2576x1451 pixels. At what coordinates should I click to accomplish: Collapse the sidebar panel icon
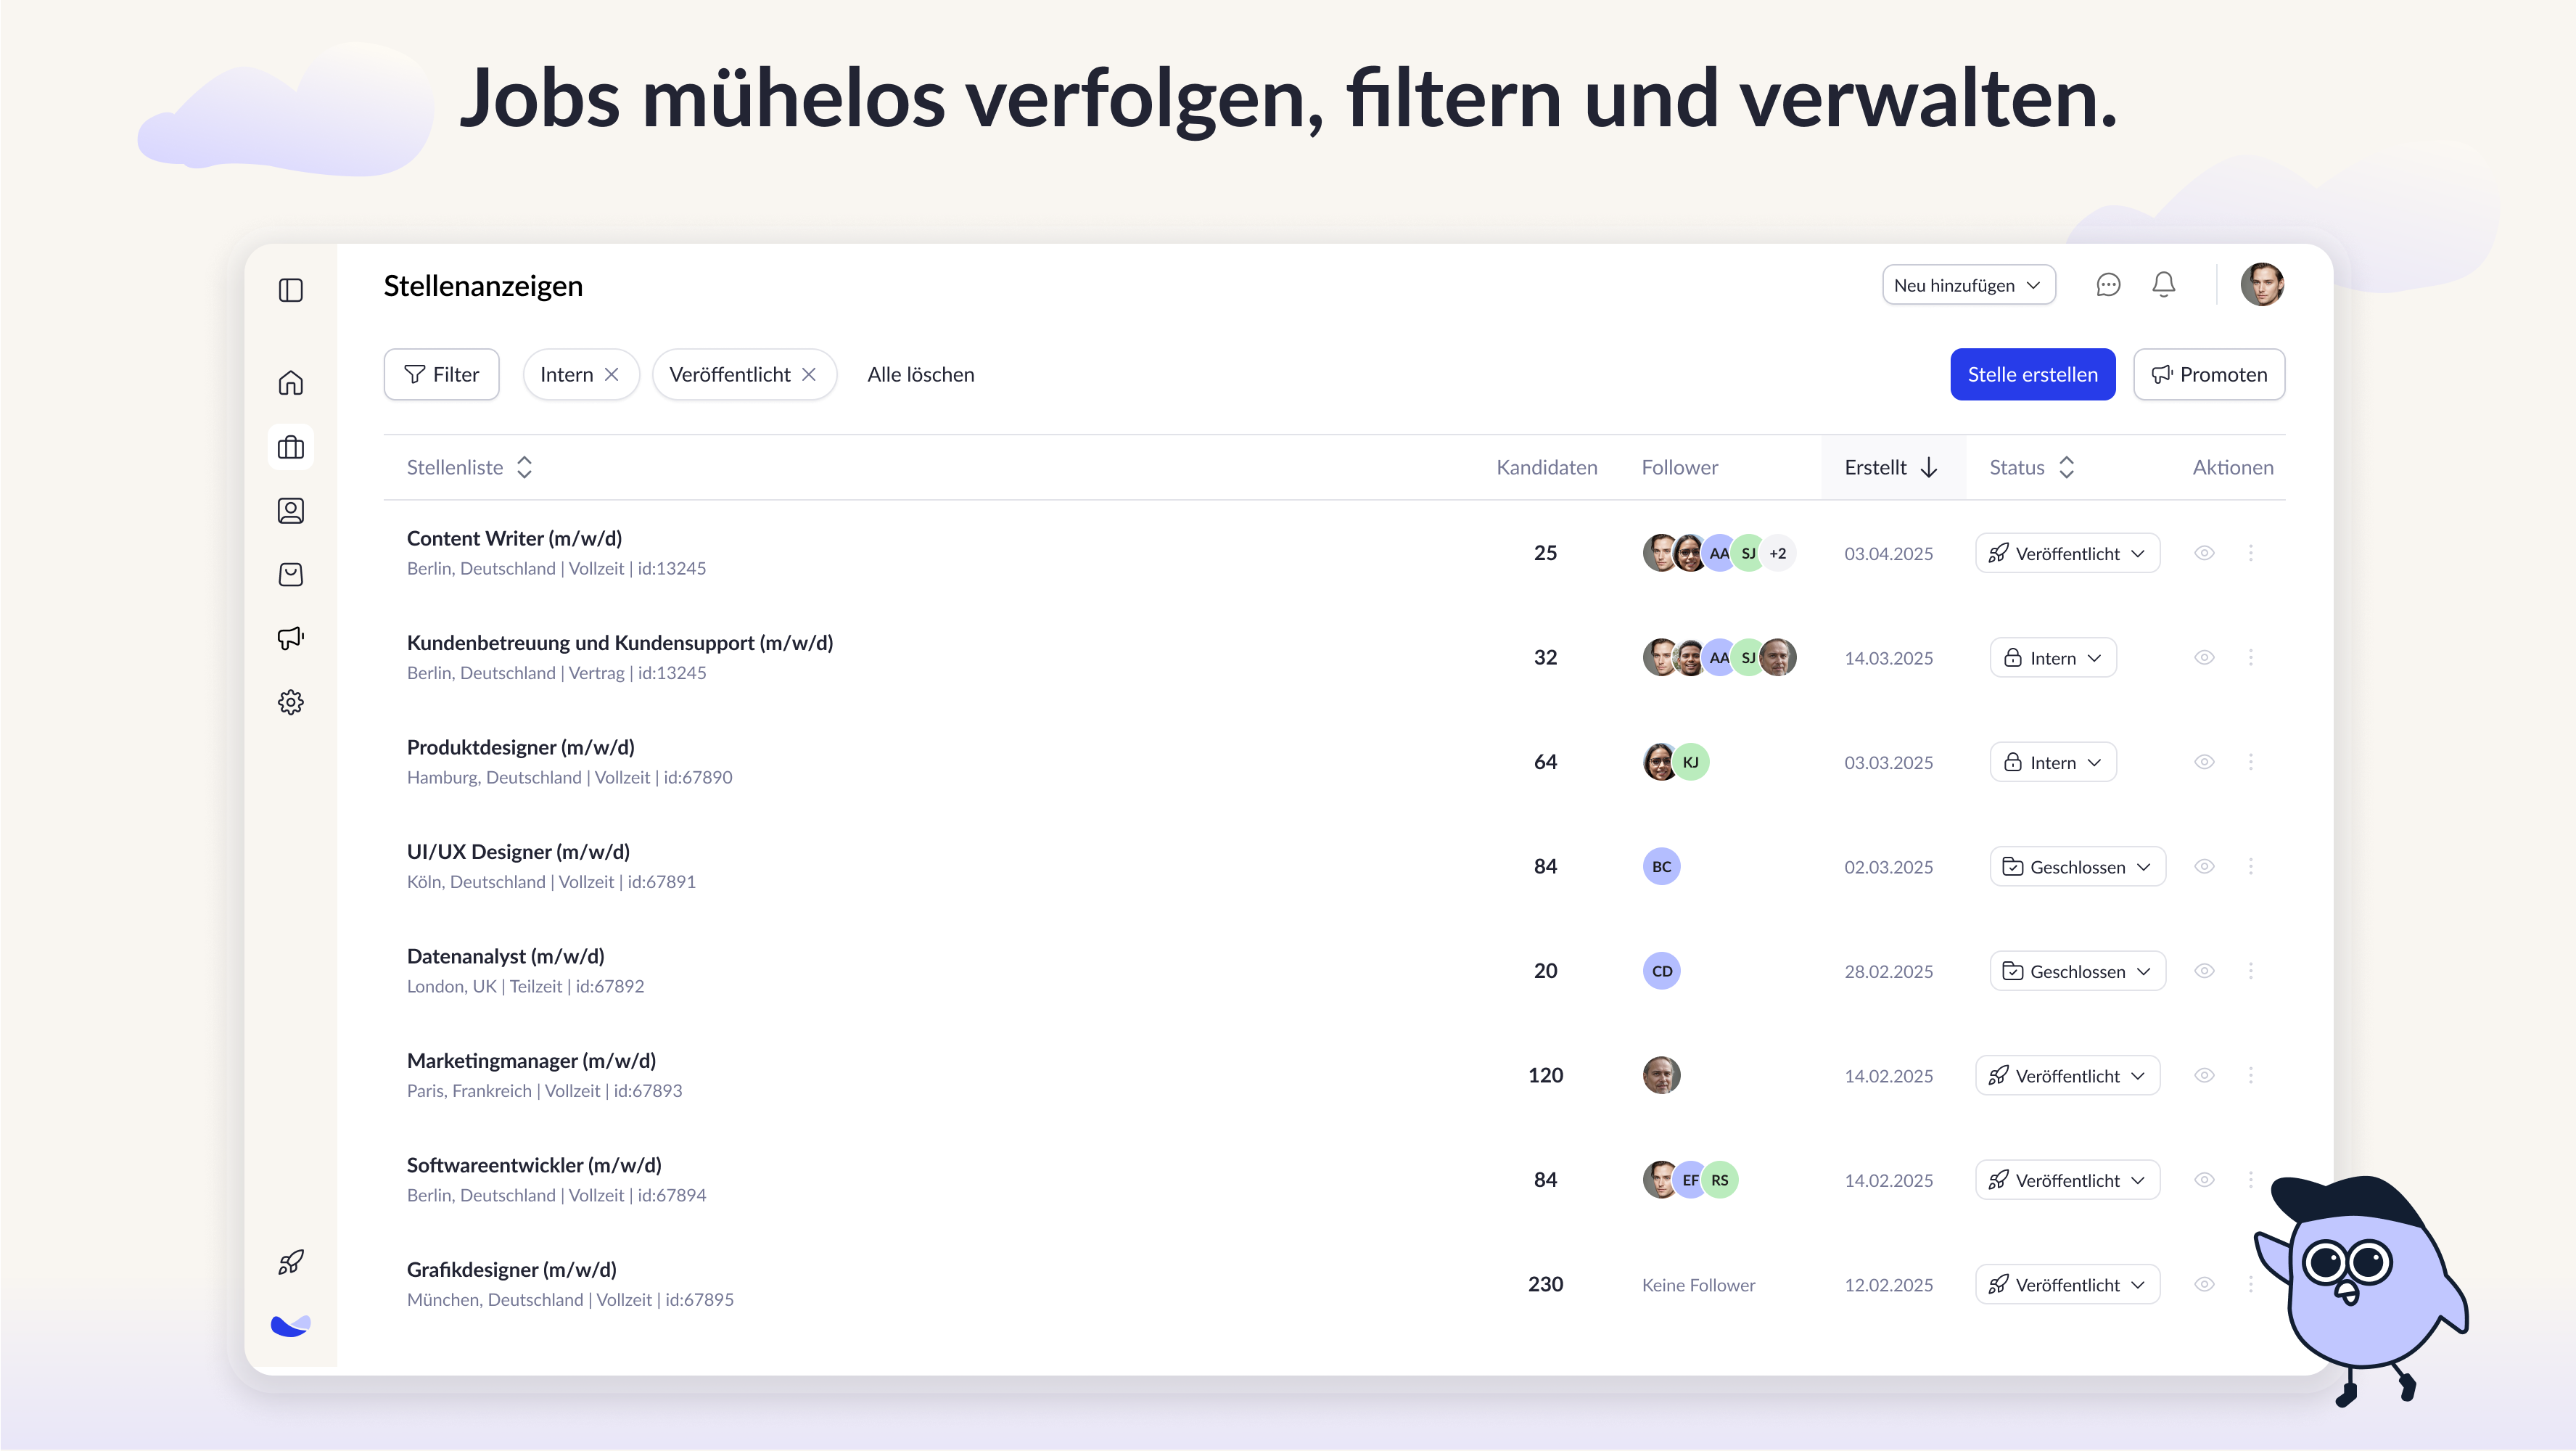point(291,290)
